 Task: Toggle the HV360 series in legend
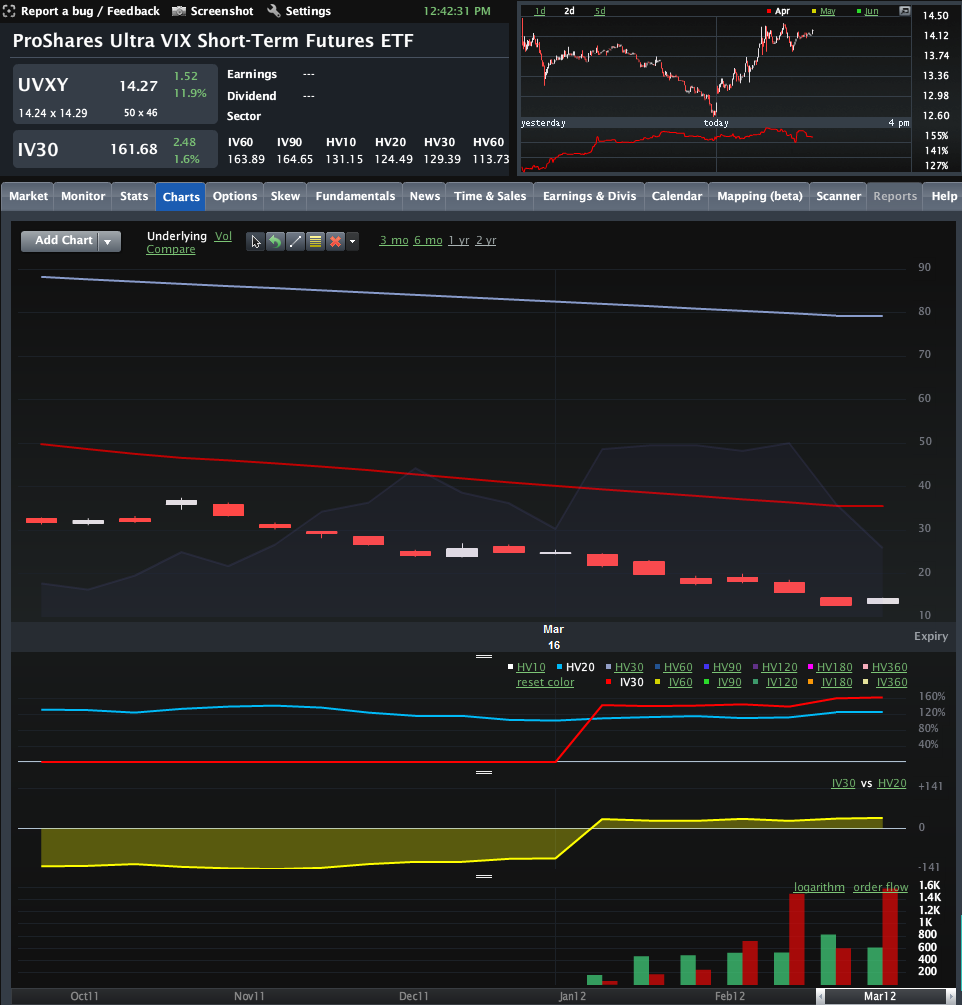point(890,667)
